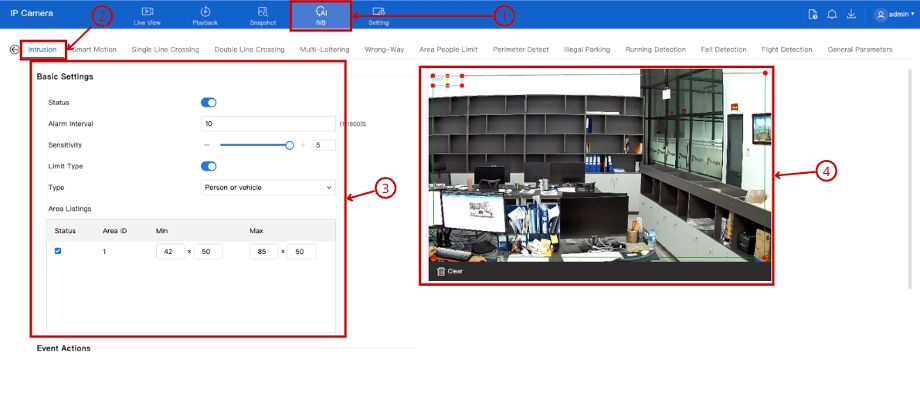Open the Snapshot section
The width and height of the screenshot is (920, 408).
(262, 16)
